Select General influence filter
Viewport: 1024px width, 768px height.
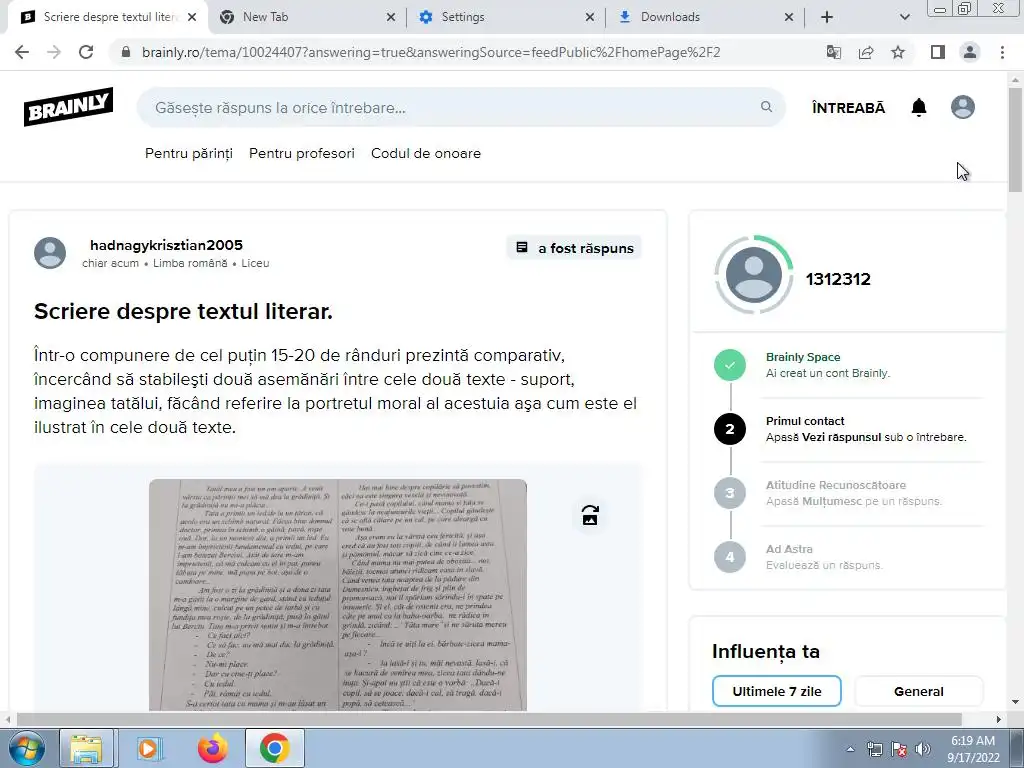(x=918, y=691)
